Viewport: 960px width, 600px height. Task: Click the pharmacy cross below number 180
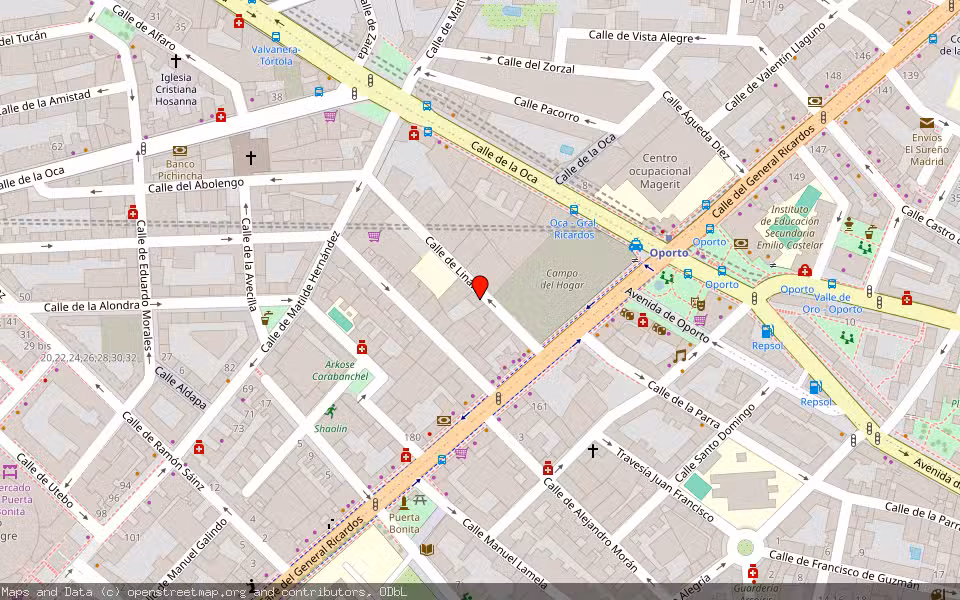[x=405, y=455]
